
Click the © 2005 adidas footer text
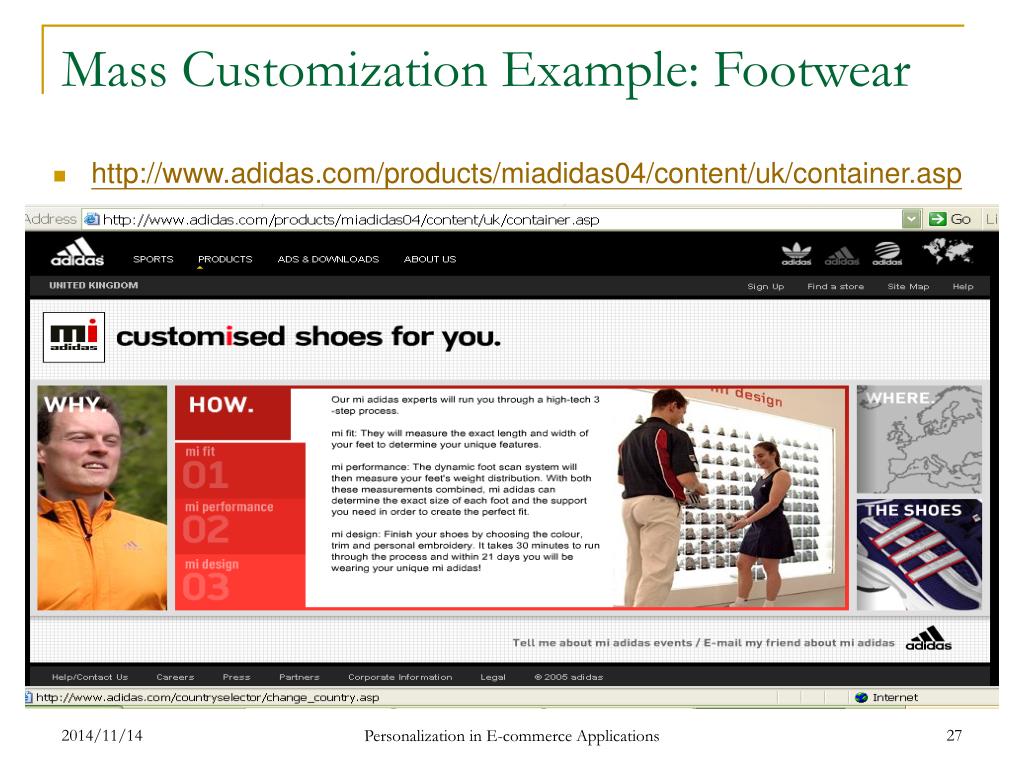568,677
